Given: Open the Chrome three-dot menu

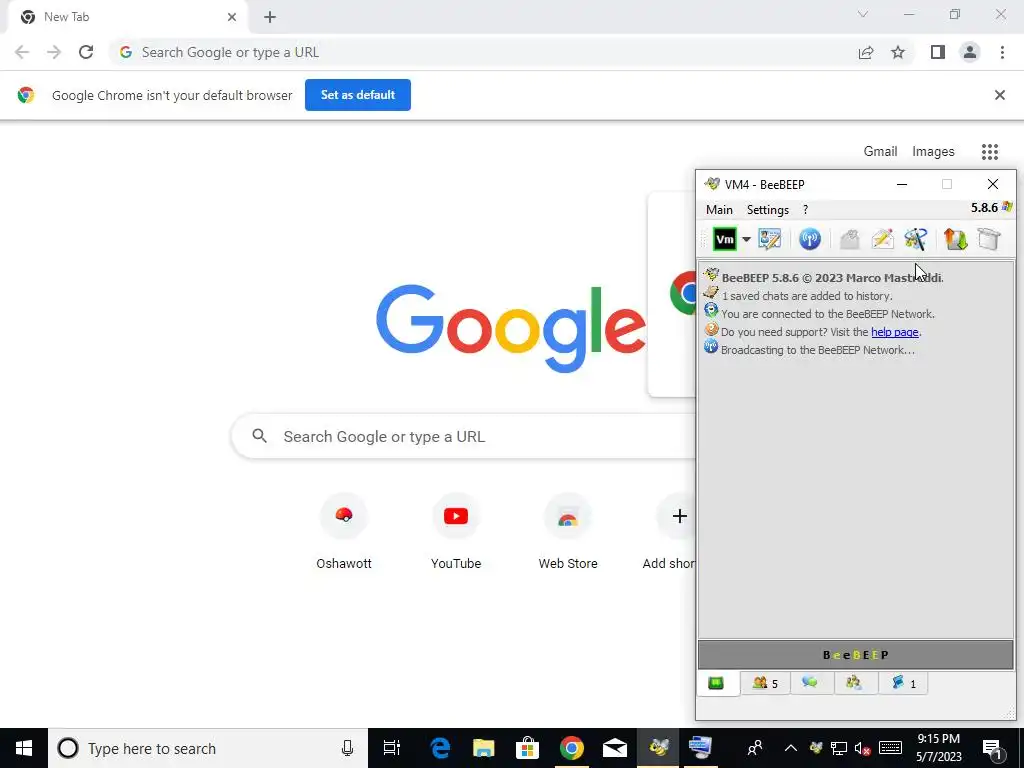Looking at the screenshot, I should point(1002,52).
